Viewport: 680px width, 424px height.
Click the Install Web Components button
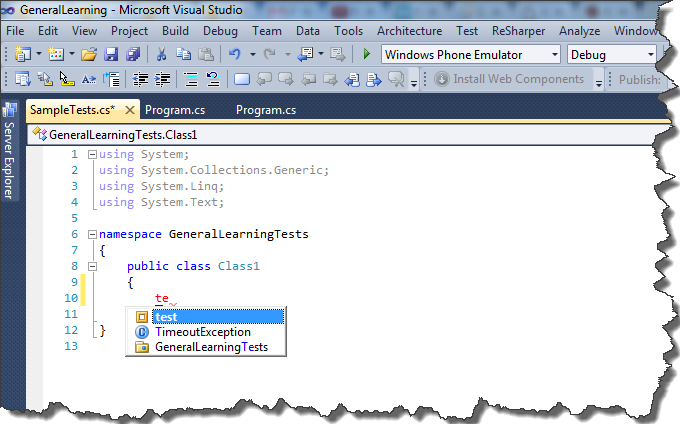click(510, 79)
